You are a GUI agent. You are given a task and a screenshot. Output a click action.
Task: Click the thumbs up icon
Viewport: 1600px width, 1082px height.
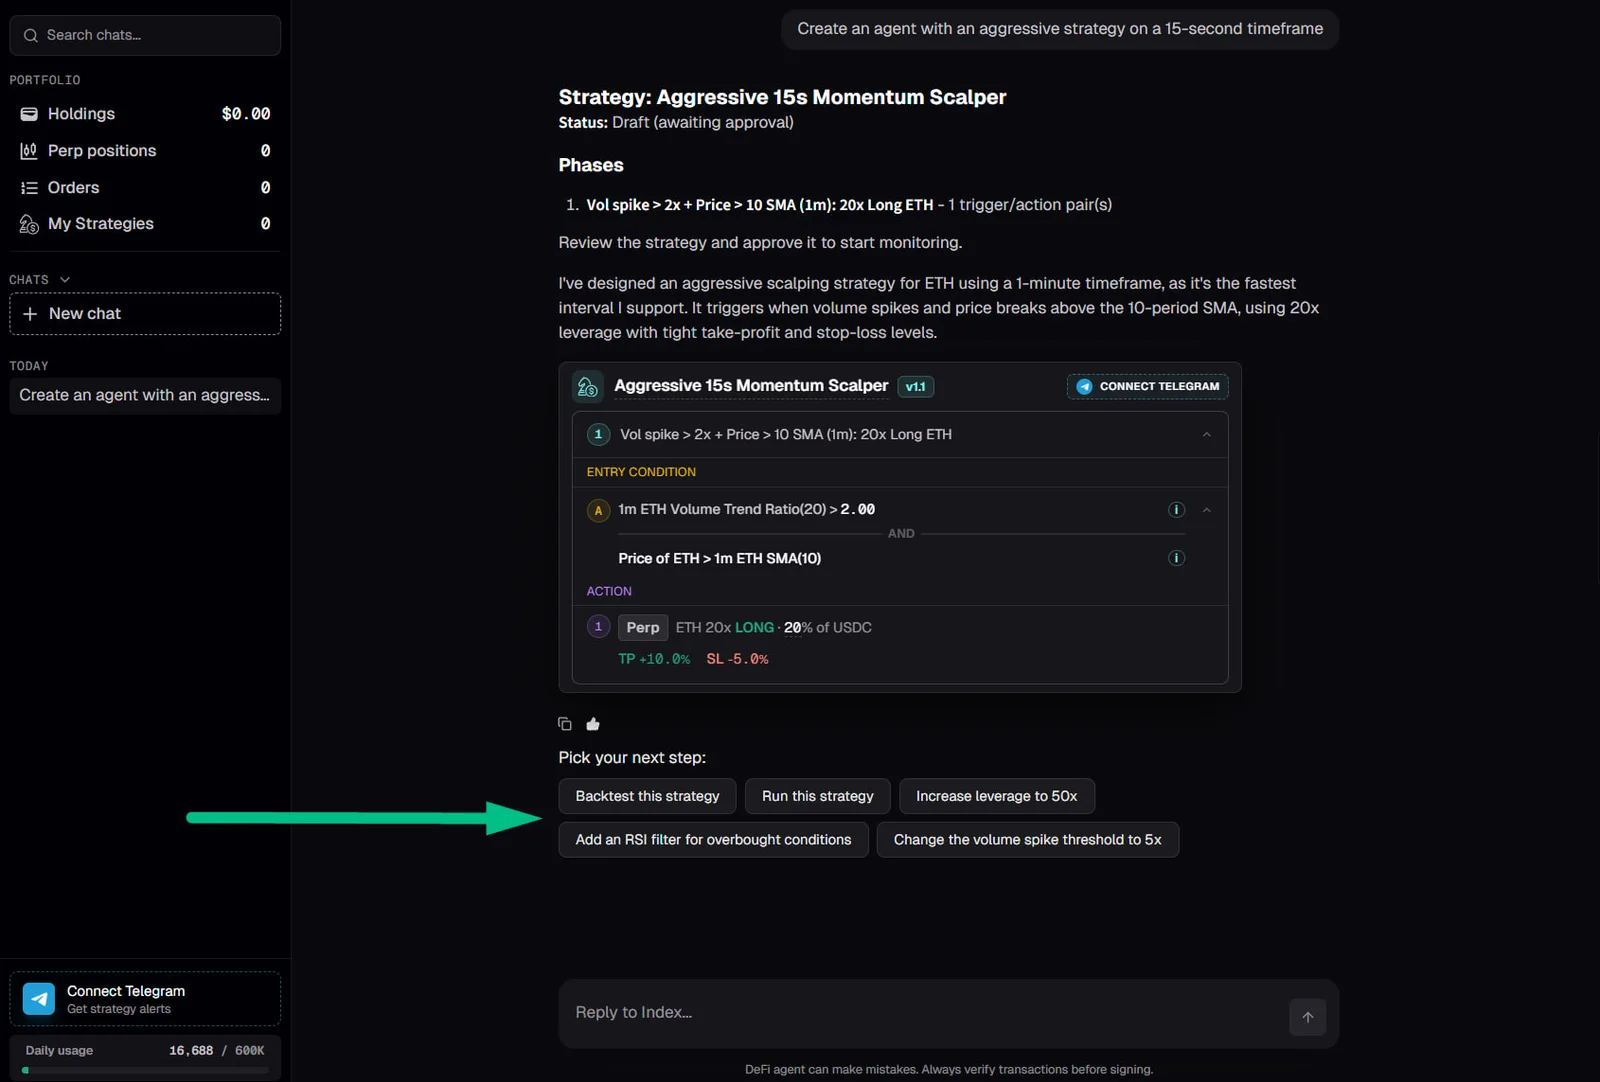click(593, 724)
